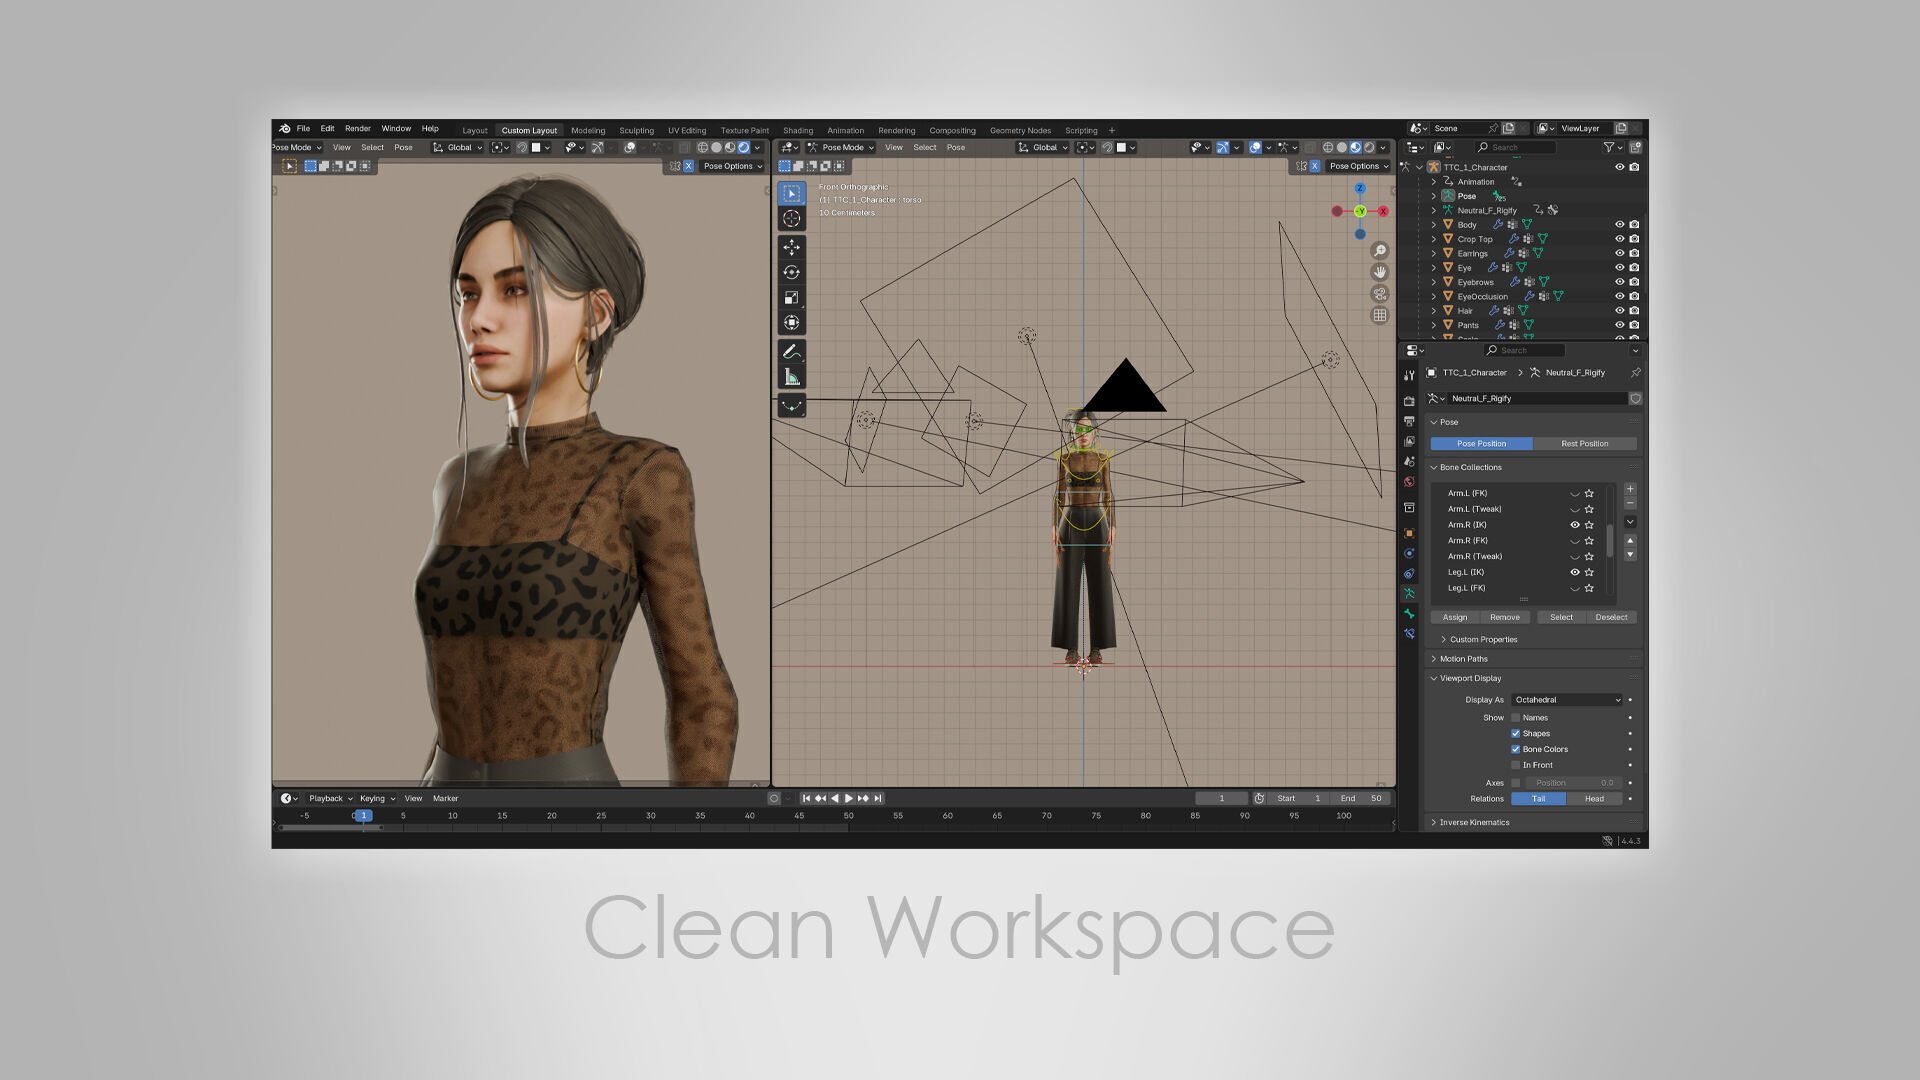This screenshot has width=1920, height=1080.
Task: Click the blue Z axis gizmo
Action: [x=1360, y=188]
